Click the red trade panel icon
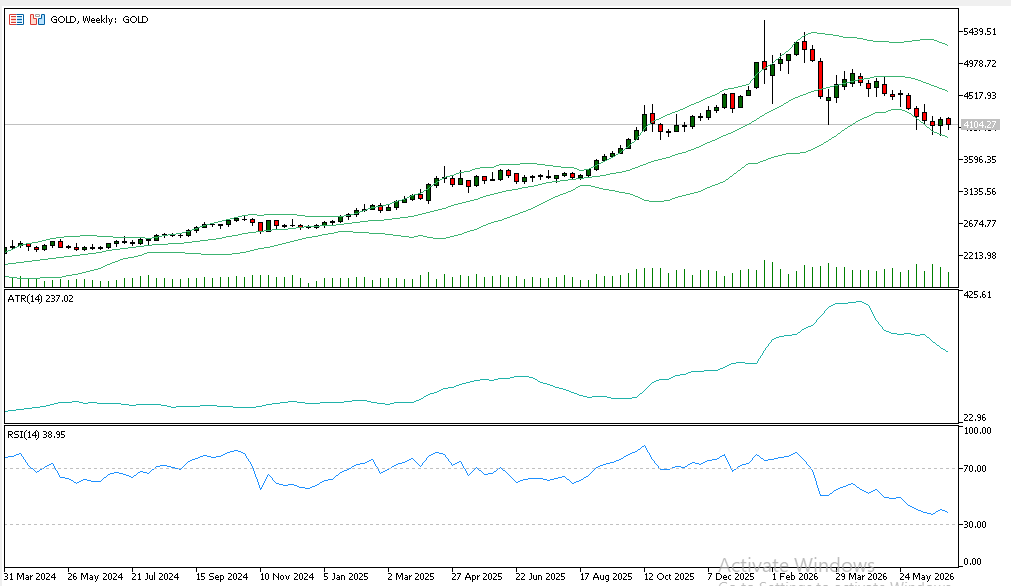Viewport: 1011px width, 586px height. [16, 19]
